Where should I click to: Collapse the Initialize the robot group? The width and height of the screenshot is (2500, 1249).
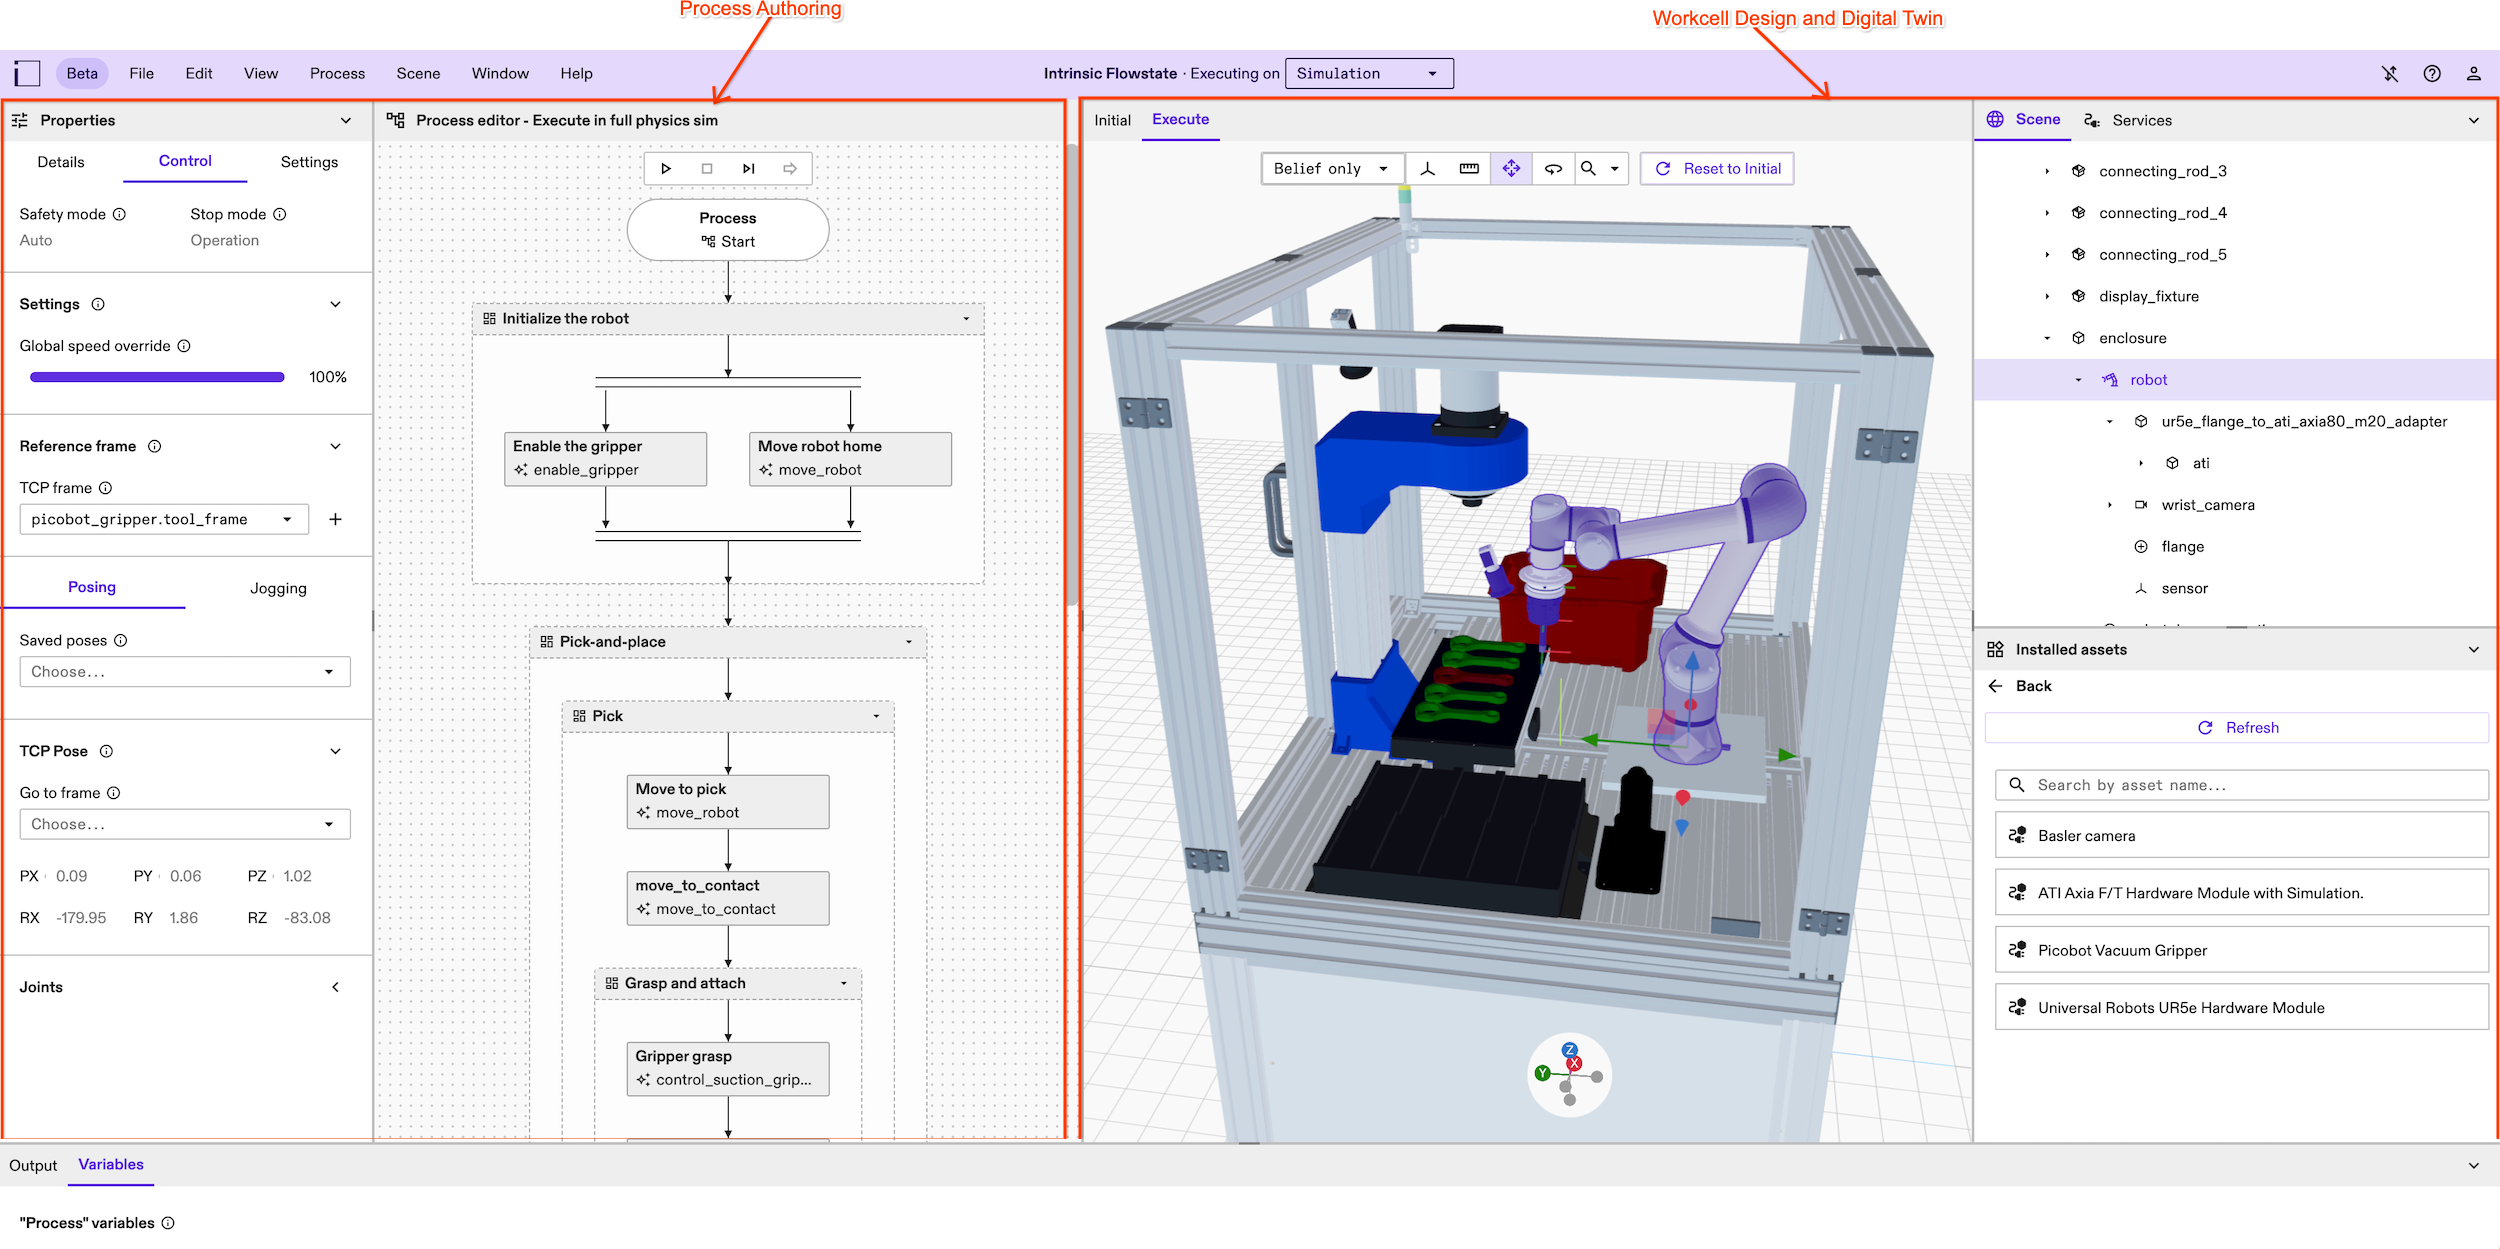coord(965,318)
